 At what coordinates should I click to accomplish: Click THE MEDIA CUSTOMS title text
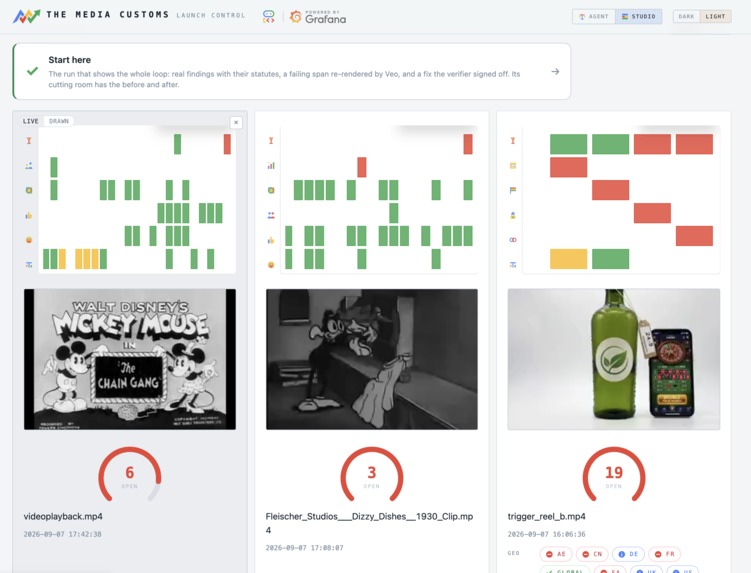pos(108,14)
